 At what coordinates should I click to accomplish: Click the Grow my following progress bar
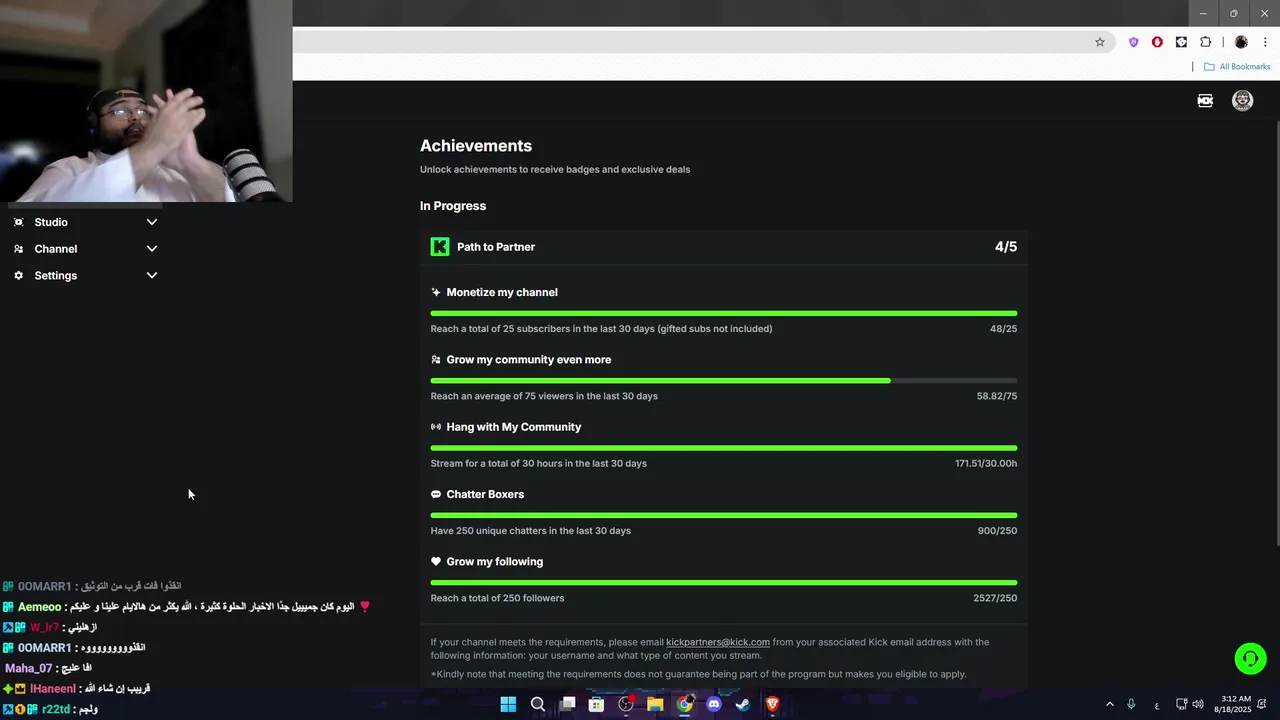tap(724, 582)
